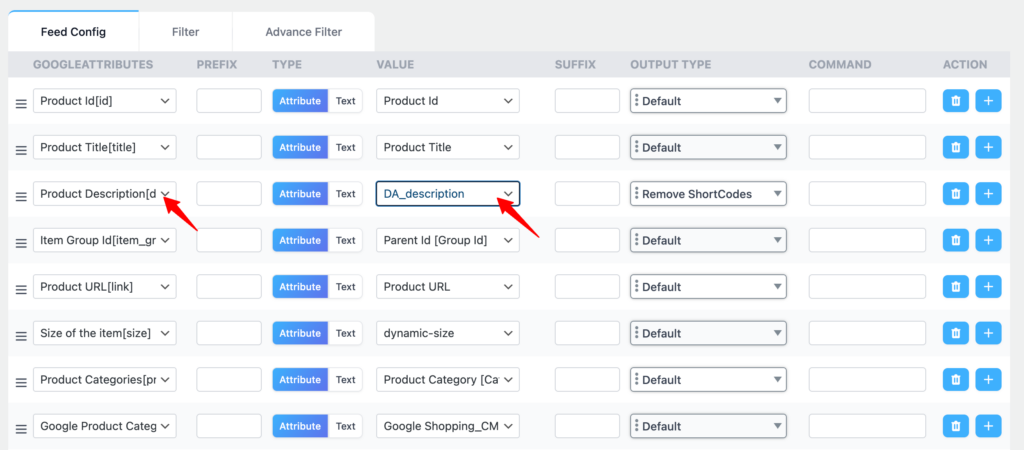The width and height of the screenshot is (1024, 450).
Task: Open the Advance Filter tab
Action: (x=304, y=31)
